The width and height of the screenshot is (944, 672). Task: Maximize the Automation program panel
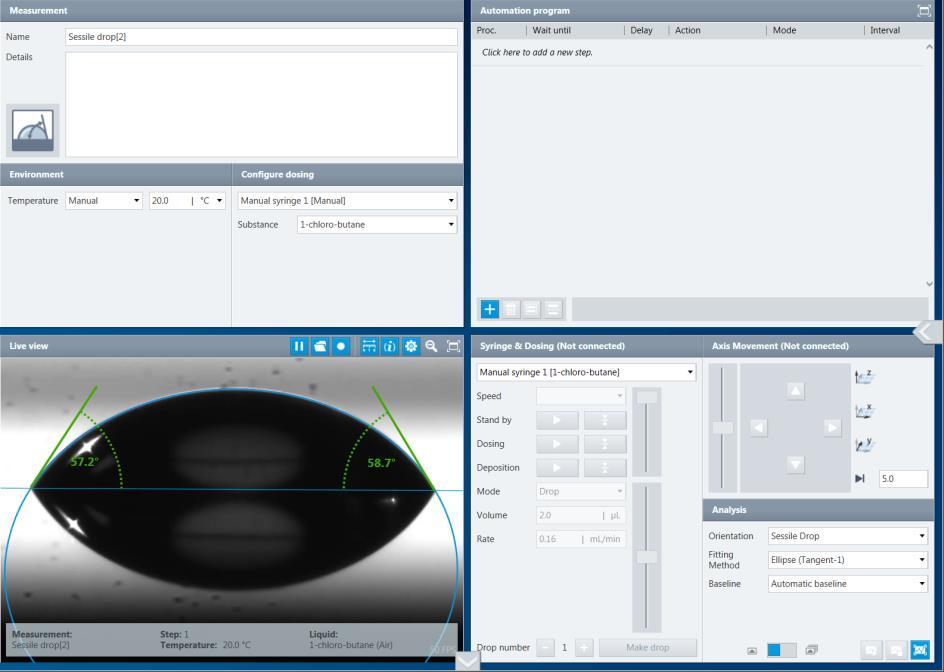[924, 10]
